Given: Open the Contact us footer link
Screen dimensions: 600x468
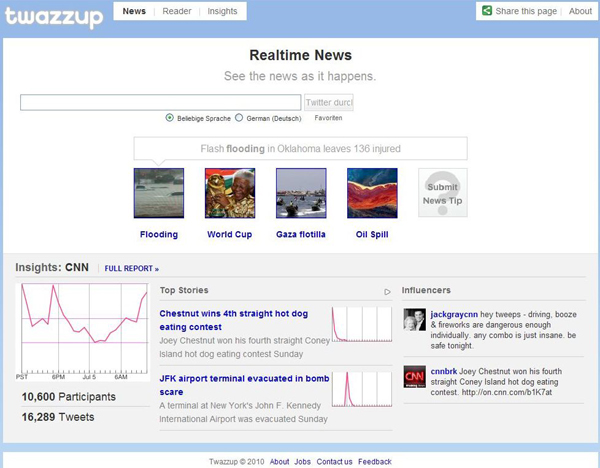Looking at the screenshot, I should (334, 461).
